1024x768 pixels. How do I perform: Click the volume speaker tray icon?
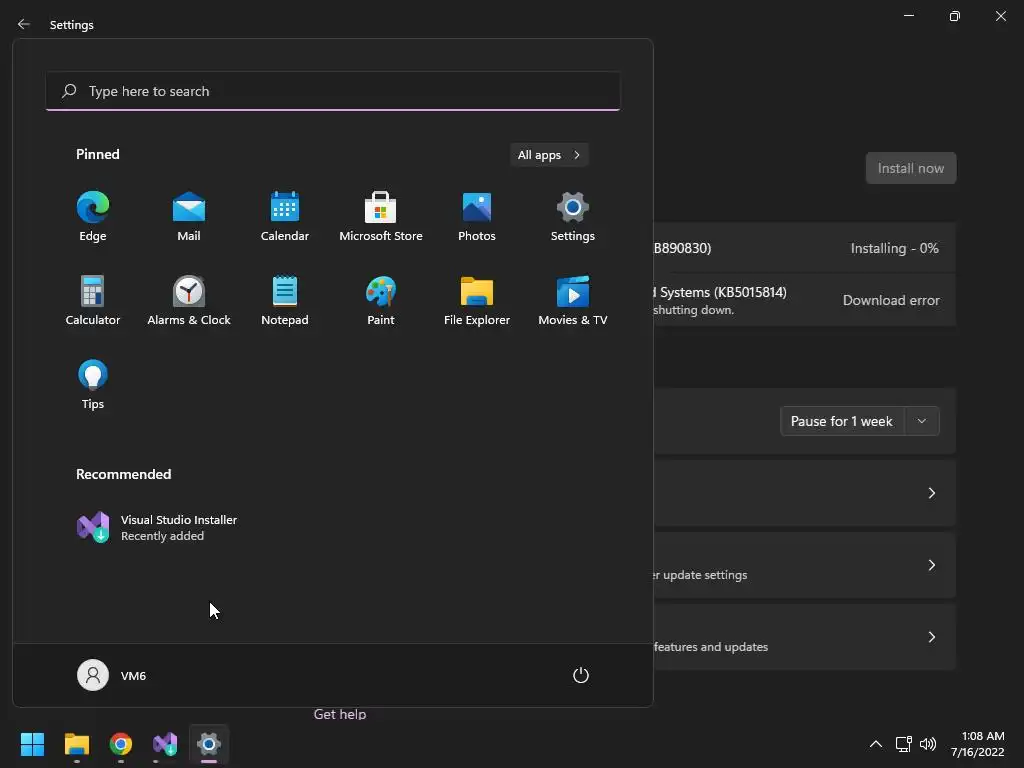point(927,744)
